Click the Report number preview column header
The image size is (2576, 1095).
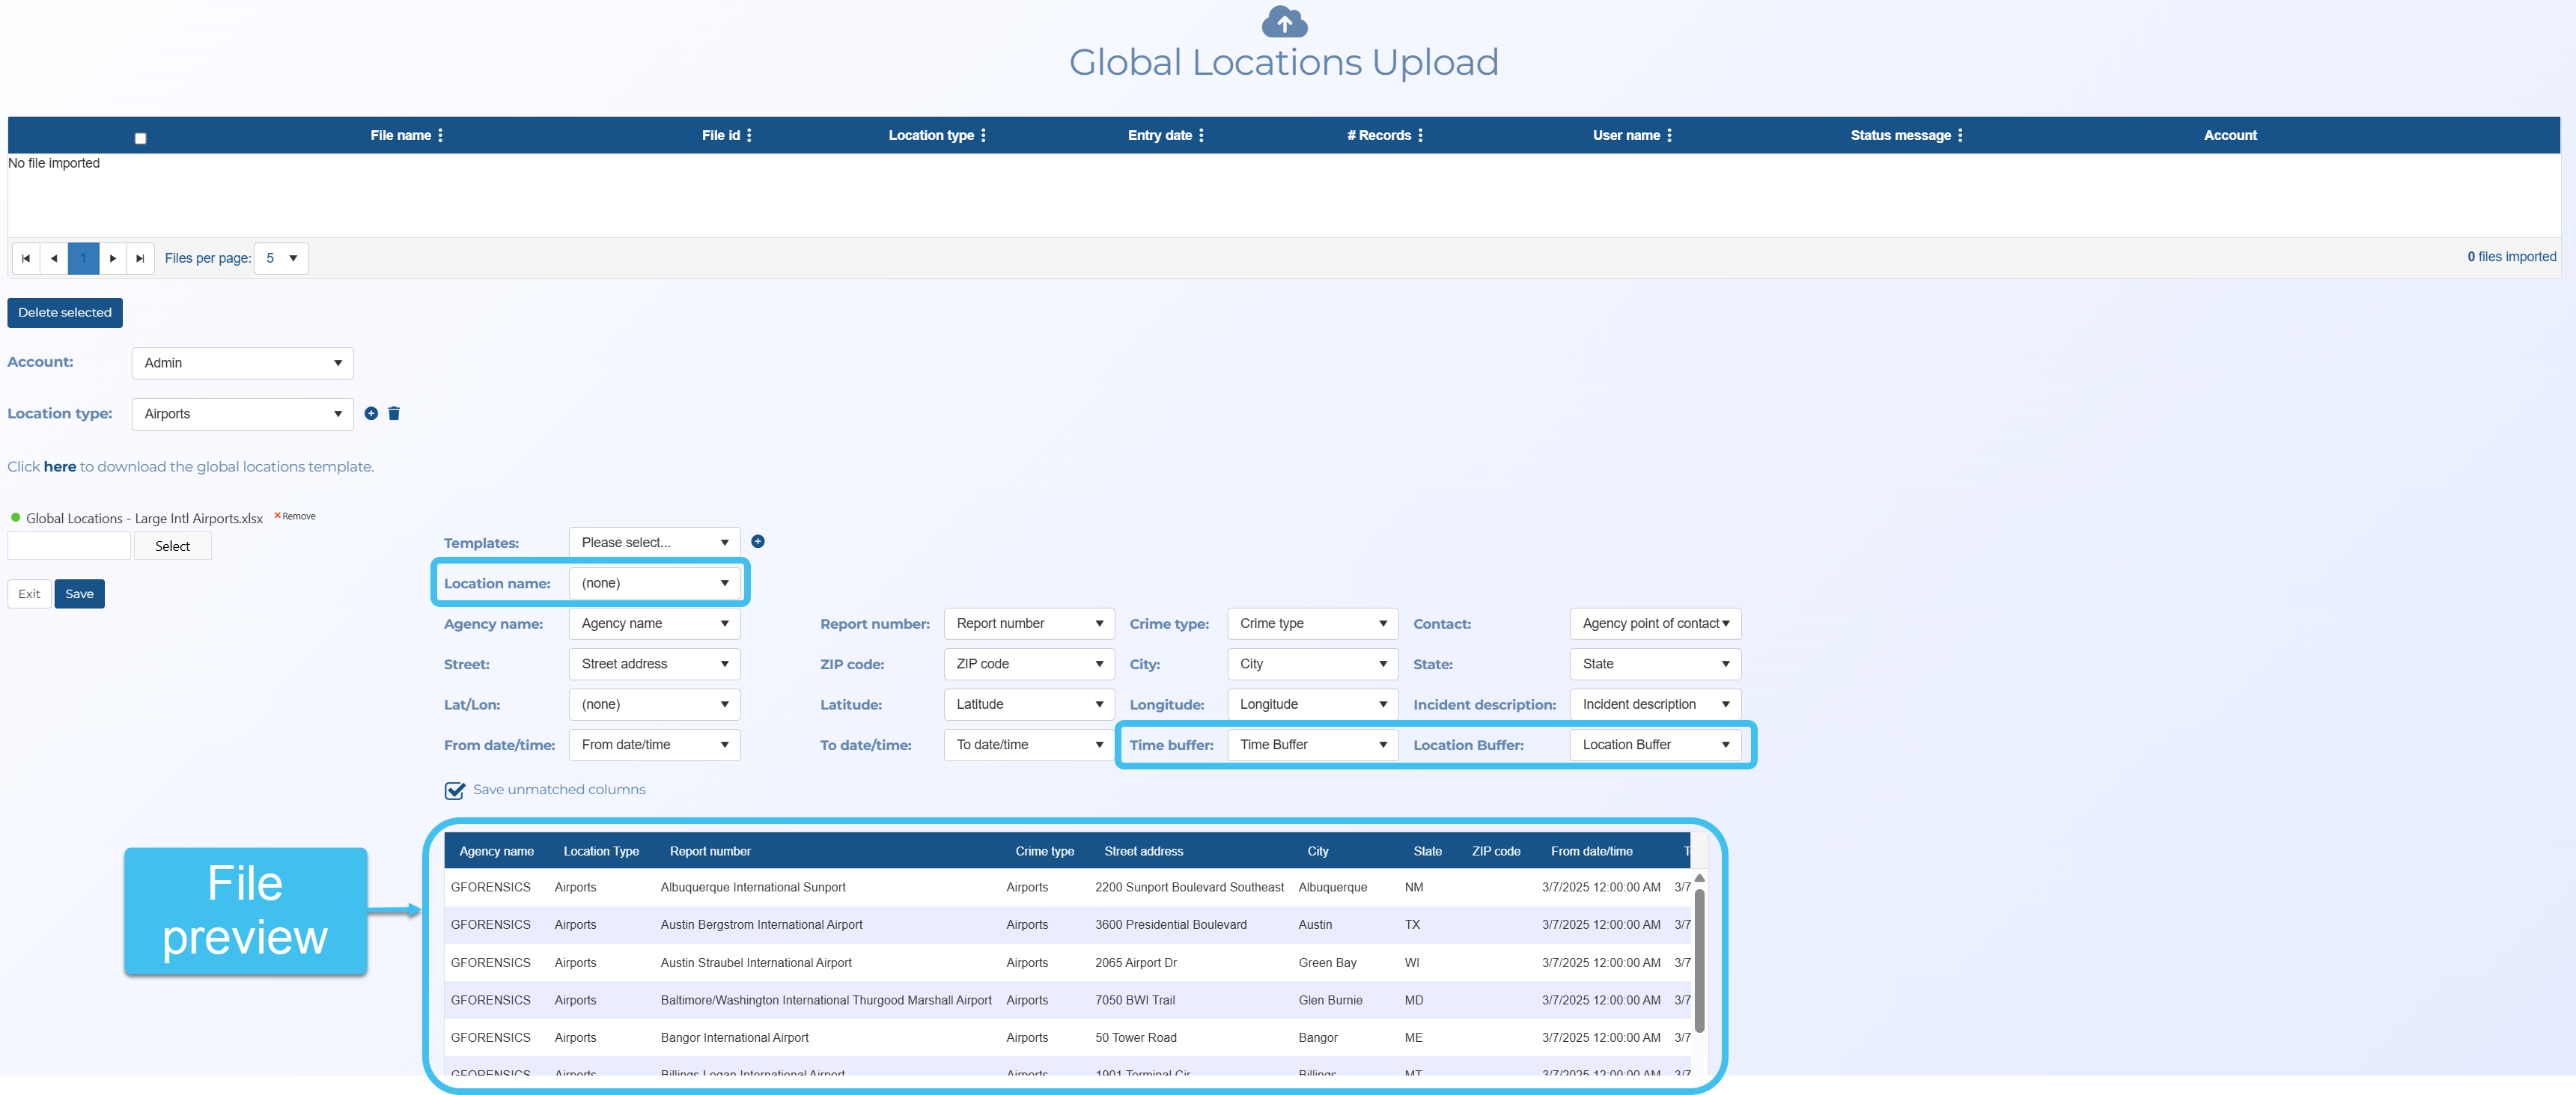pyautogui.click(x=710, y=851)
